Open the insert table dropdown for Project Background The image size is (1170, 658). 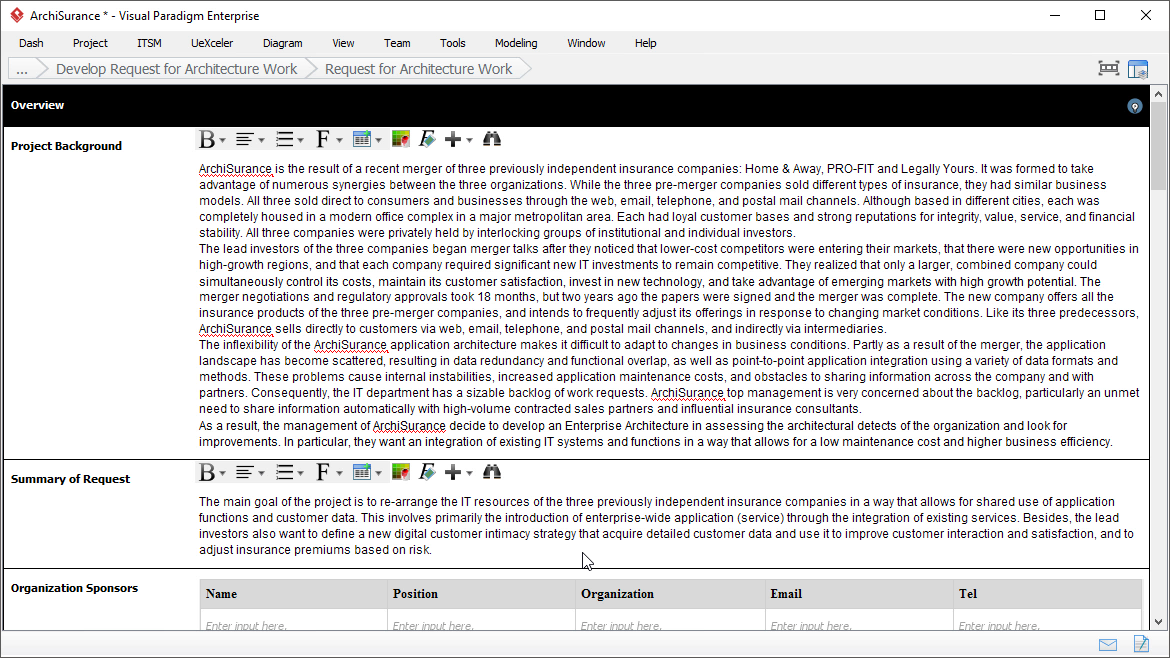[378, 140]
